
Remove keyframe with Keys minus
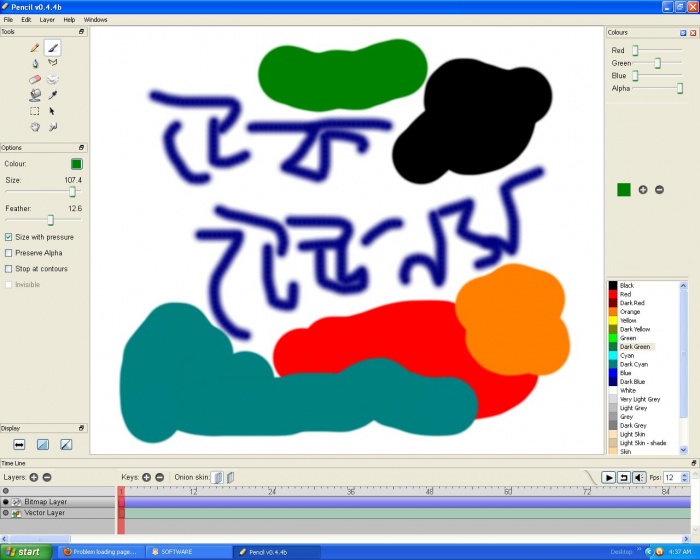[159, 477]
